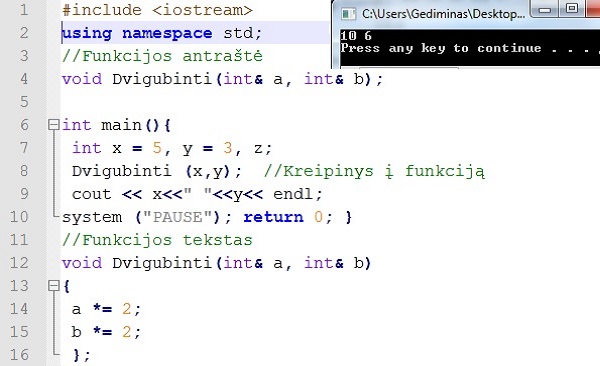The height and width of the screenshot is (366, 600).
Task: Click line number 1 in the margin
Action: (x=24, y=10)
